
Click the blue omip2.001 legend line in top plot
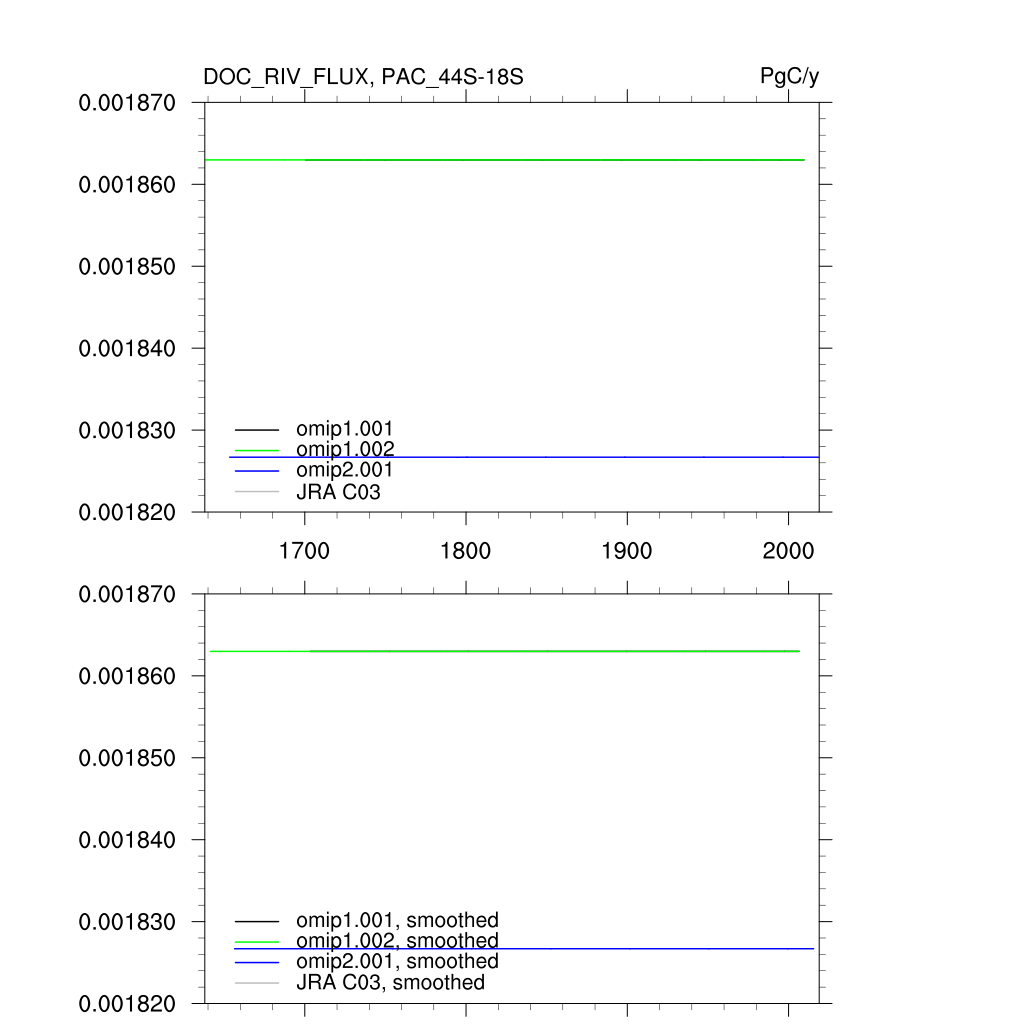click(257, 470)
